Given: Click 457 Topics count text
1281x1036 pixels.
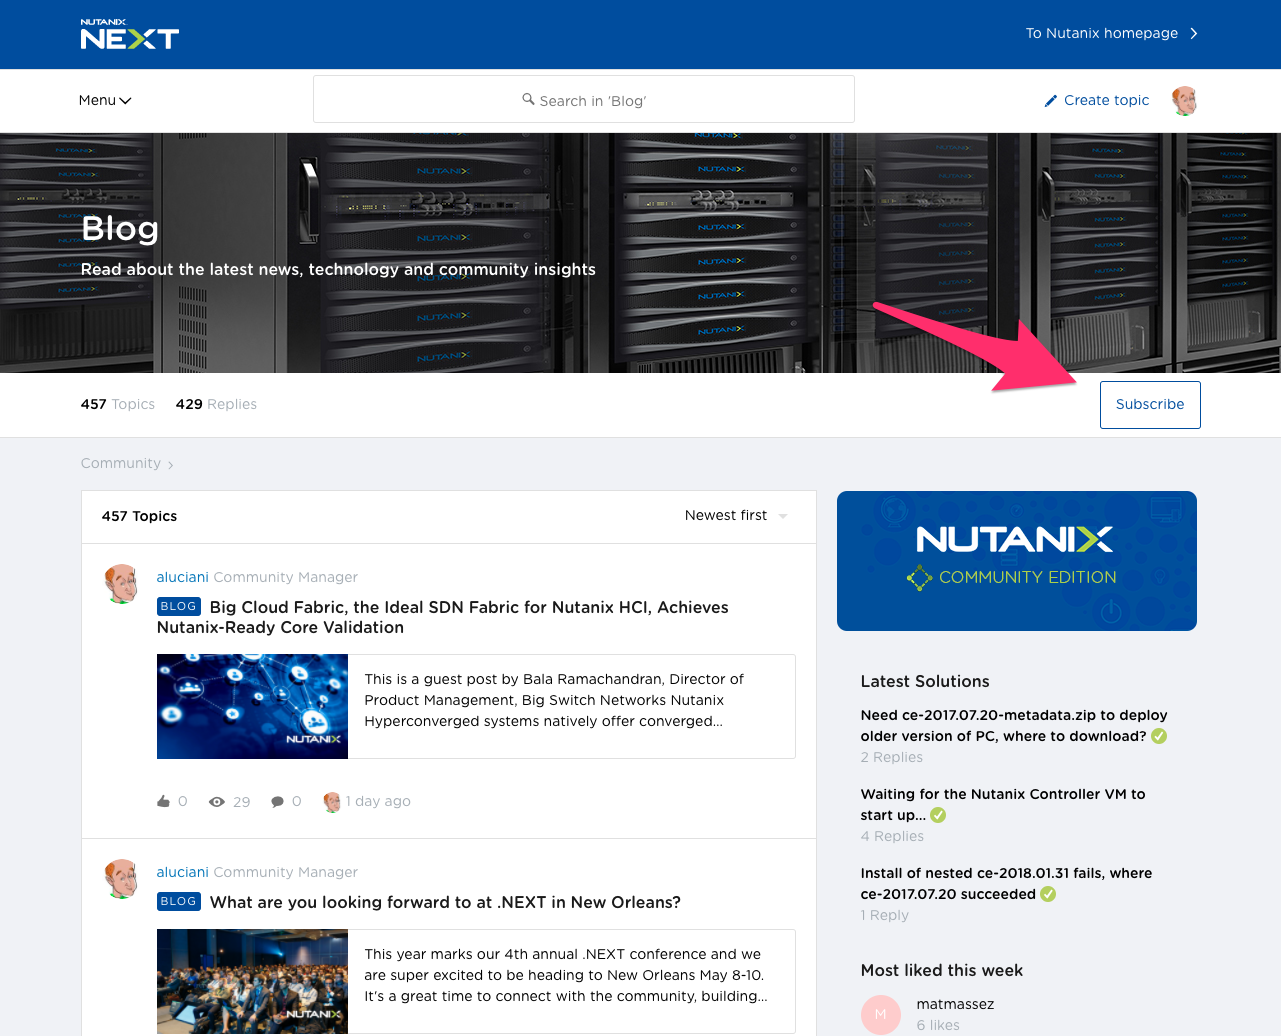Looking at the screenshot, I should point(118,404).
